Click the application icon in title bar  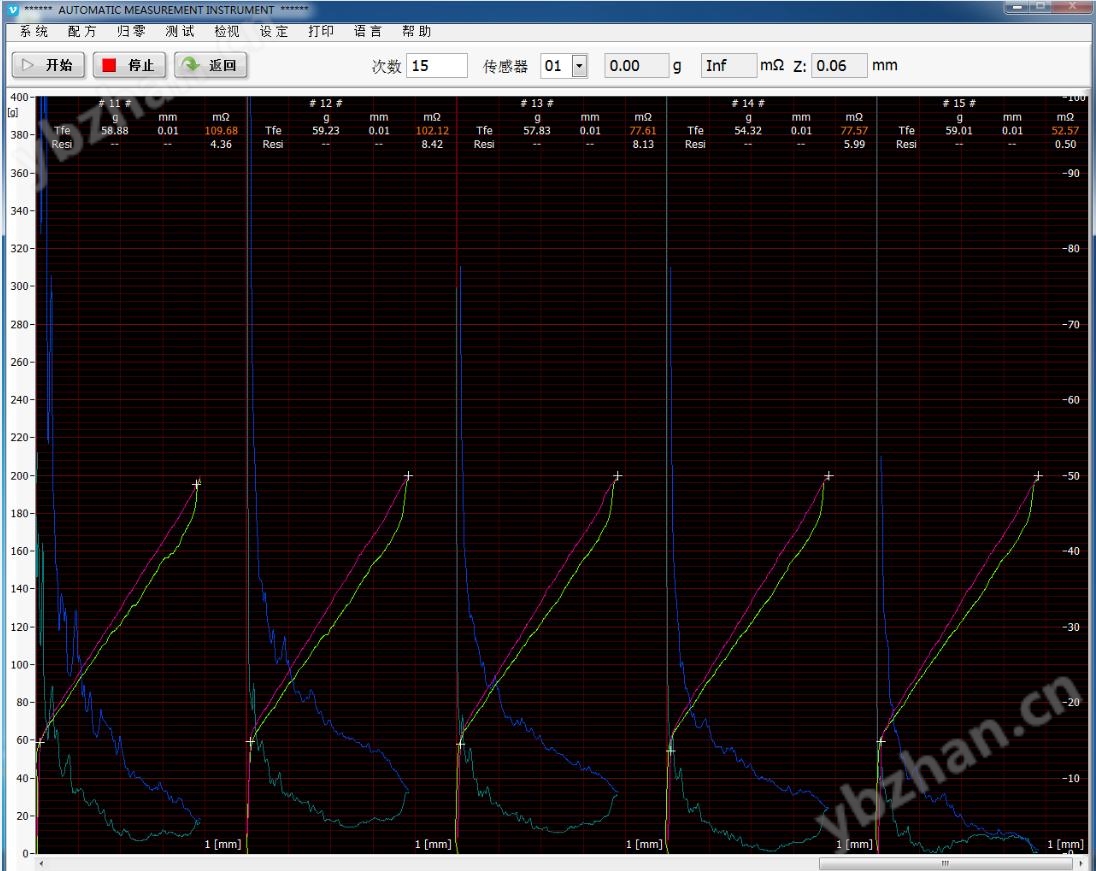tap(13, 10)
